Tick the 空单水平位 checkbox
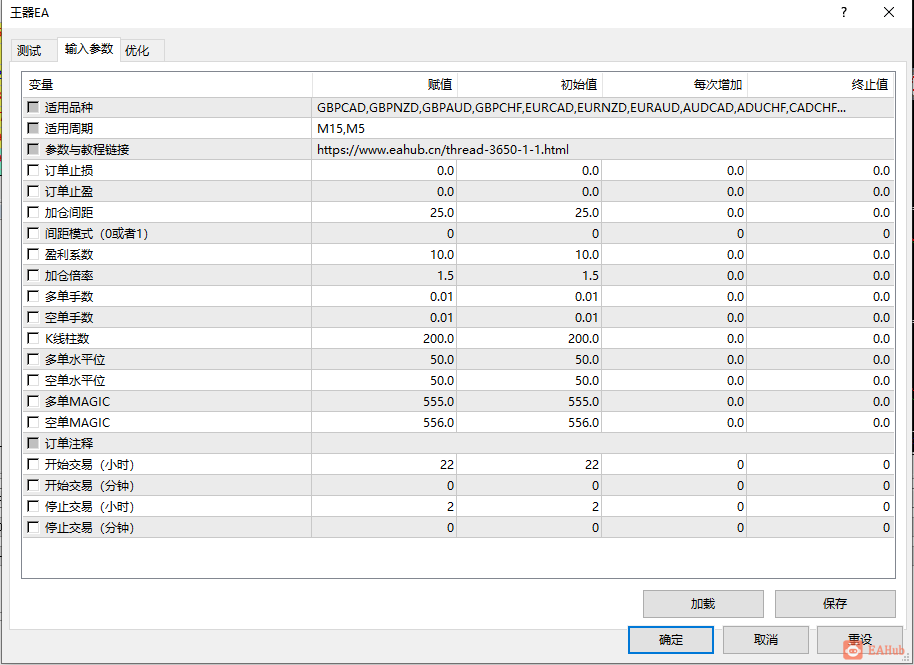Viewport: 914px width, 665px height. point(33,380)
